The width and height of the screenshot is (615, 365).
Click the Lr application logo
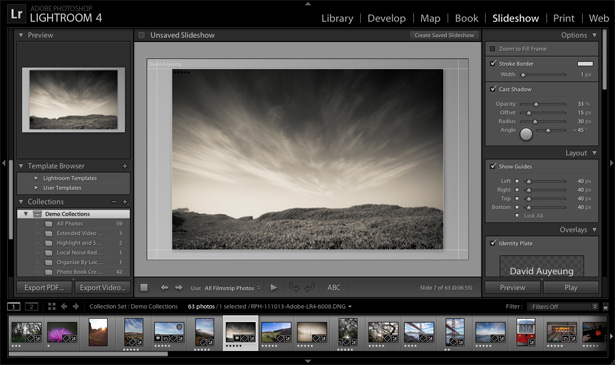16,14
